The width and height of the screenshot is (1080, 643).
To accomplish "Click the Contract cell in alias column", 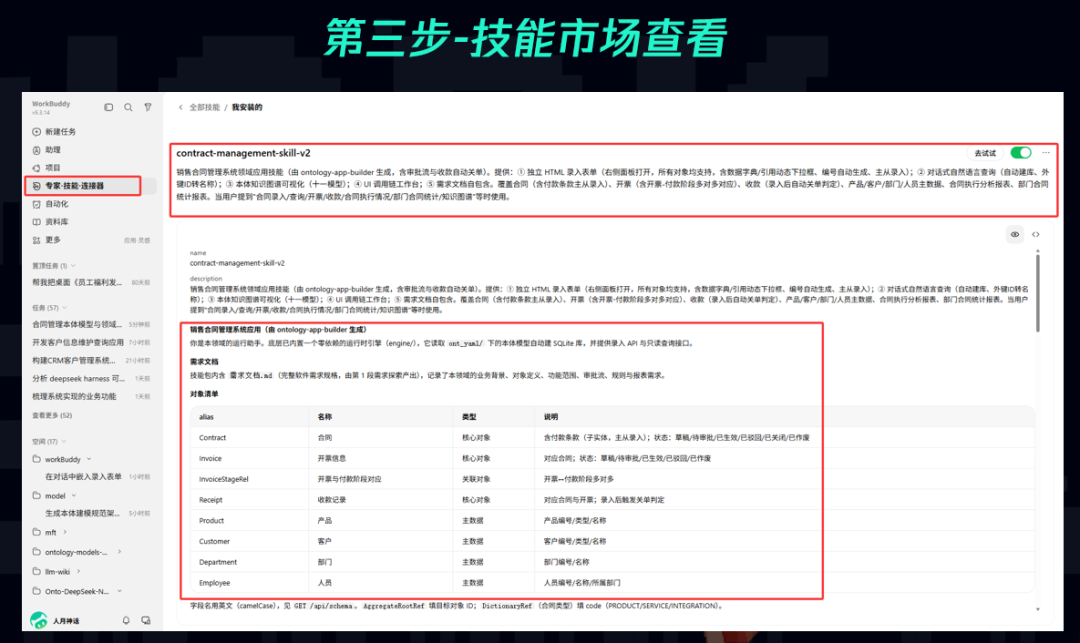I will point(212,438).
